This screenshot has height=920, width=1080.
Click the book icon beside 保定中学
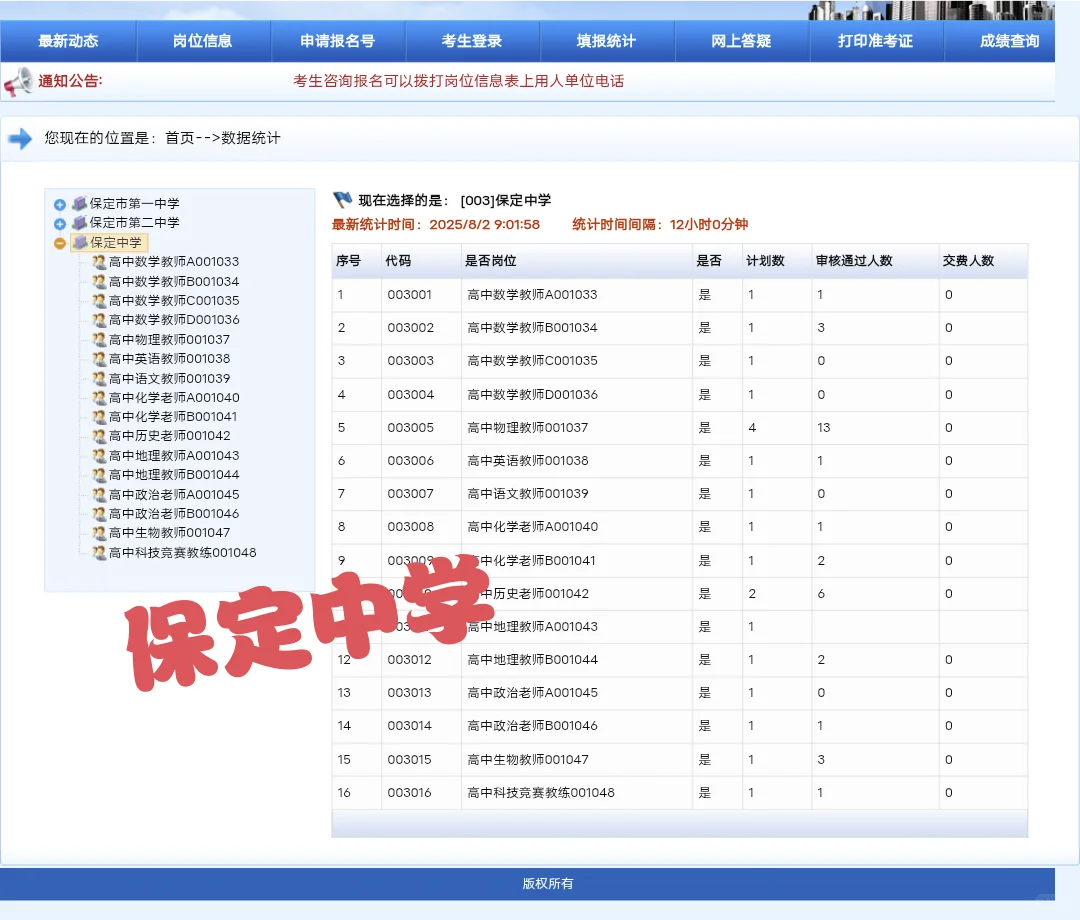pos(80,242)
